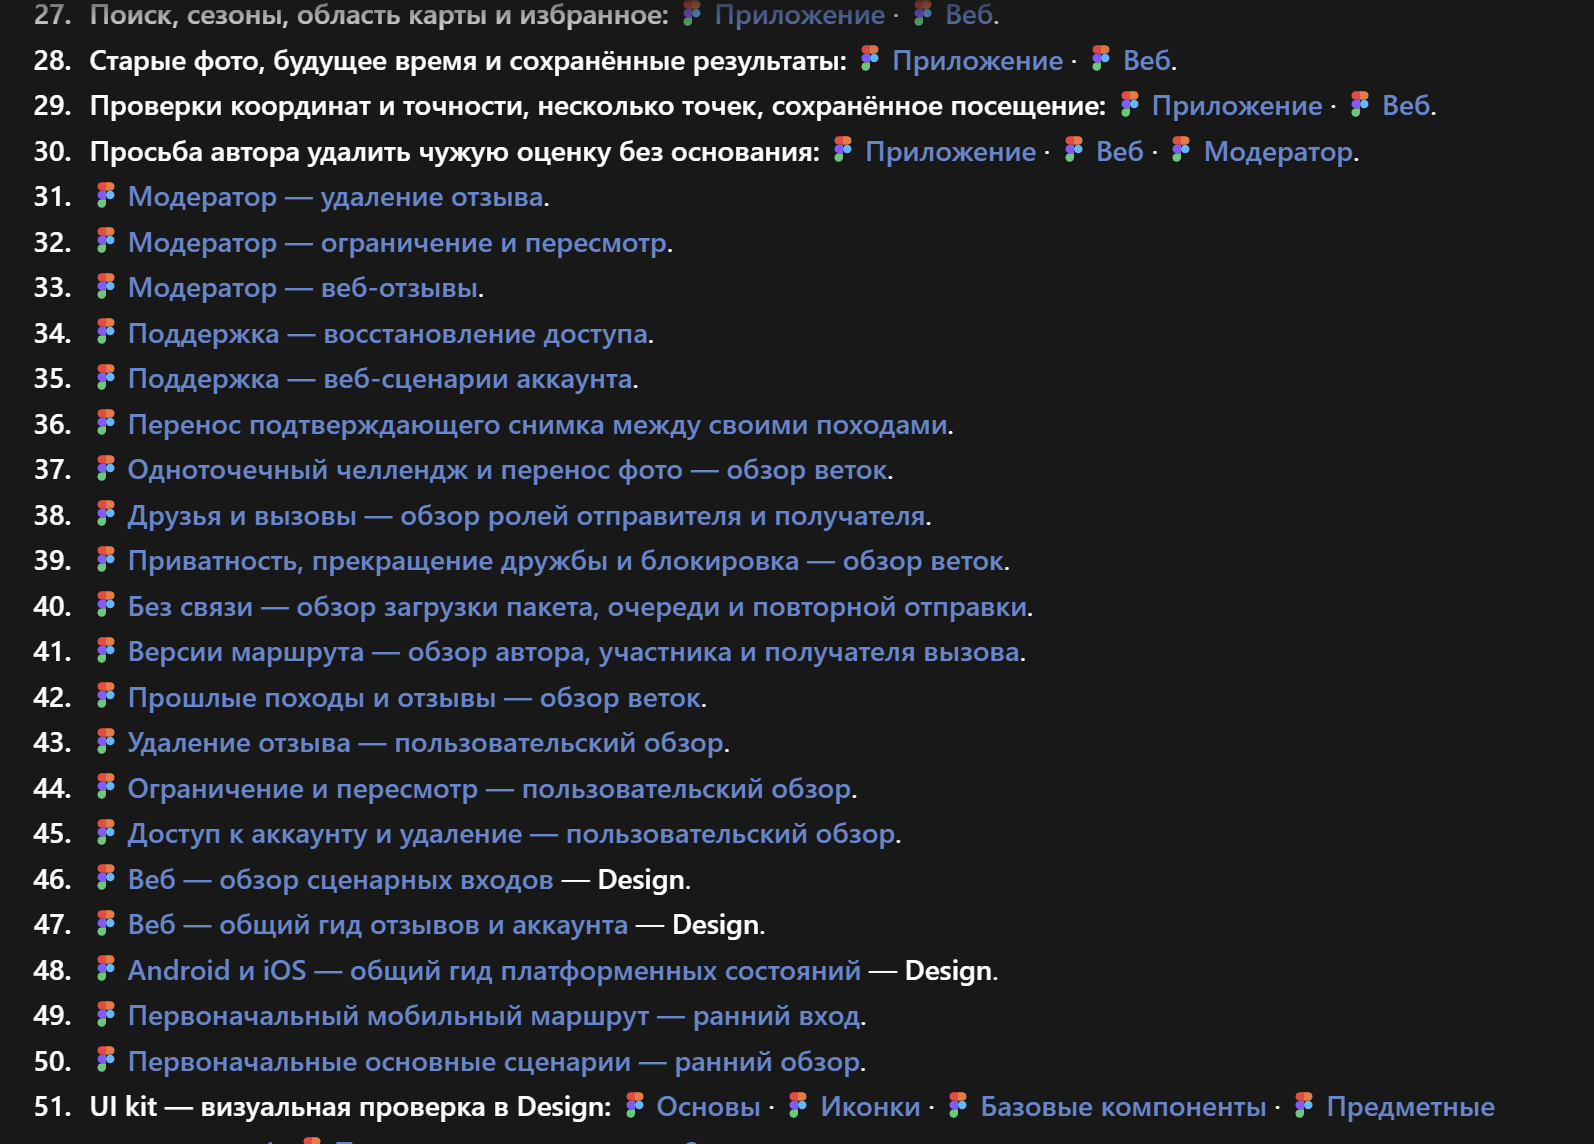Click Figma icon in row 38

pyautogui.click(x=106, y=514)
